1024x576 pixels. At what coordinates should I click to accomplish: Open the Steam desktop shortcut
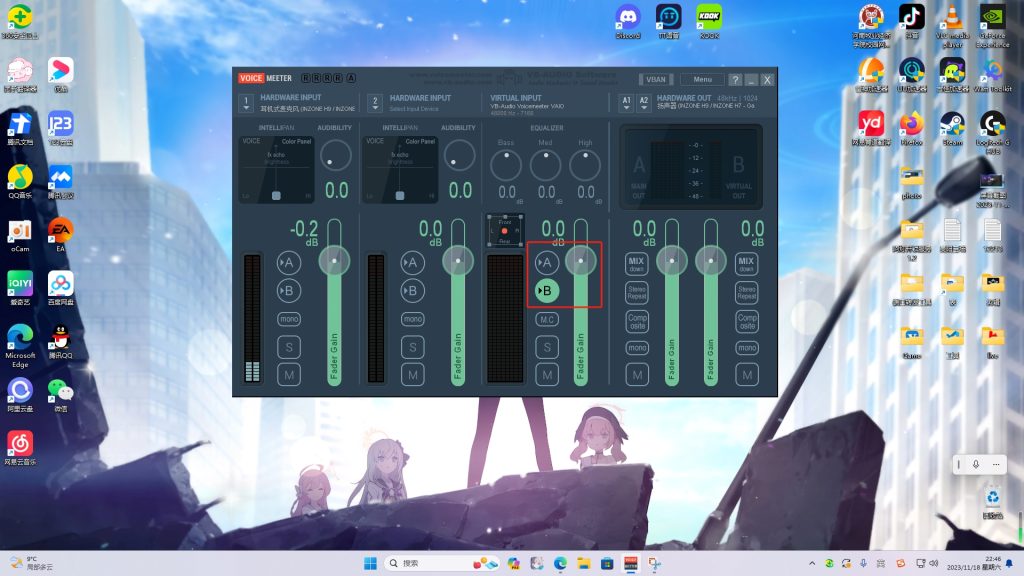pos(952,128)
